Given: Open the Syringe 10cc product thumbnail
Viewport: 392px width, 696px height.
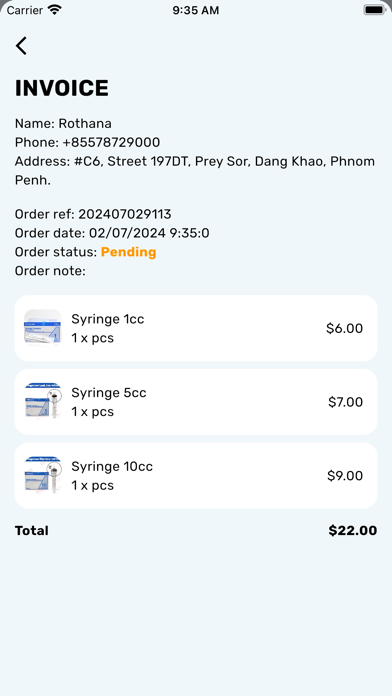Looking at the screenshot, I should point(43,475).
